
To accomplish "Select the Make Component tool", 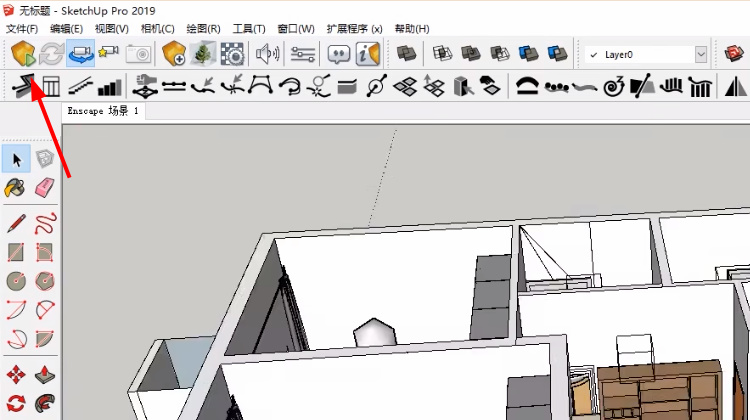I will click(x=45, y=159).
